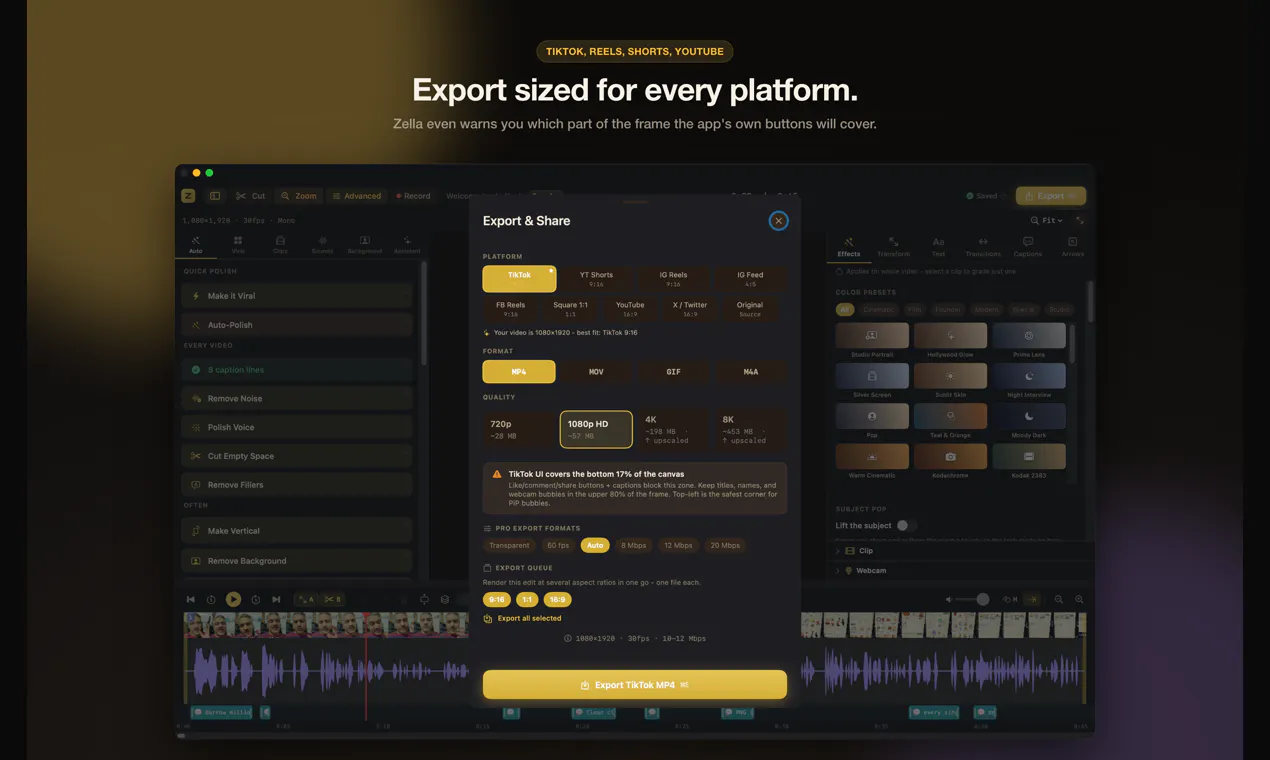Pick YouTube 16:9 platform

click(630, 309)
